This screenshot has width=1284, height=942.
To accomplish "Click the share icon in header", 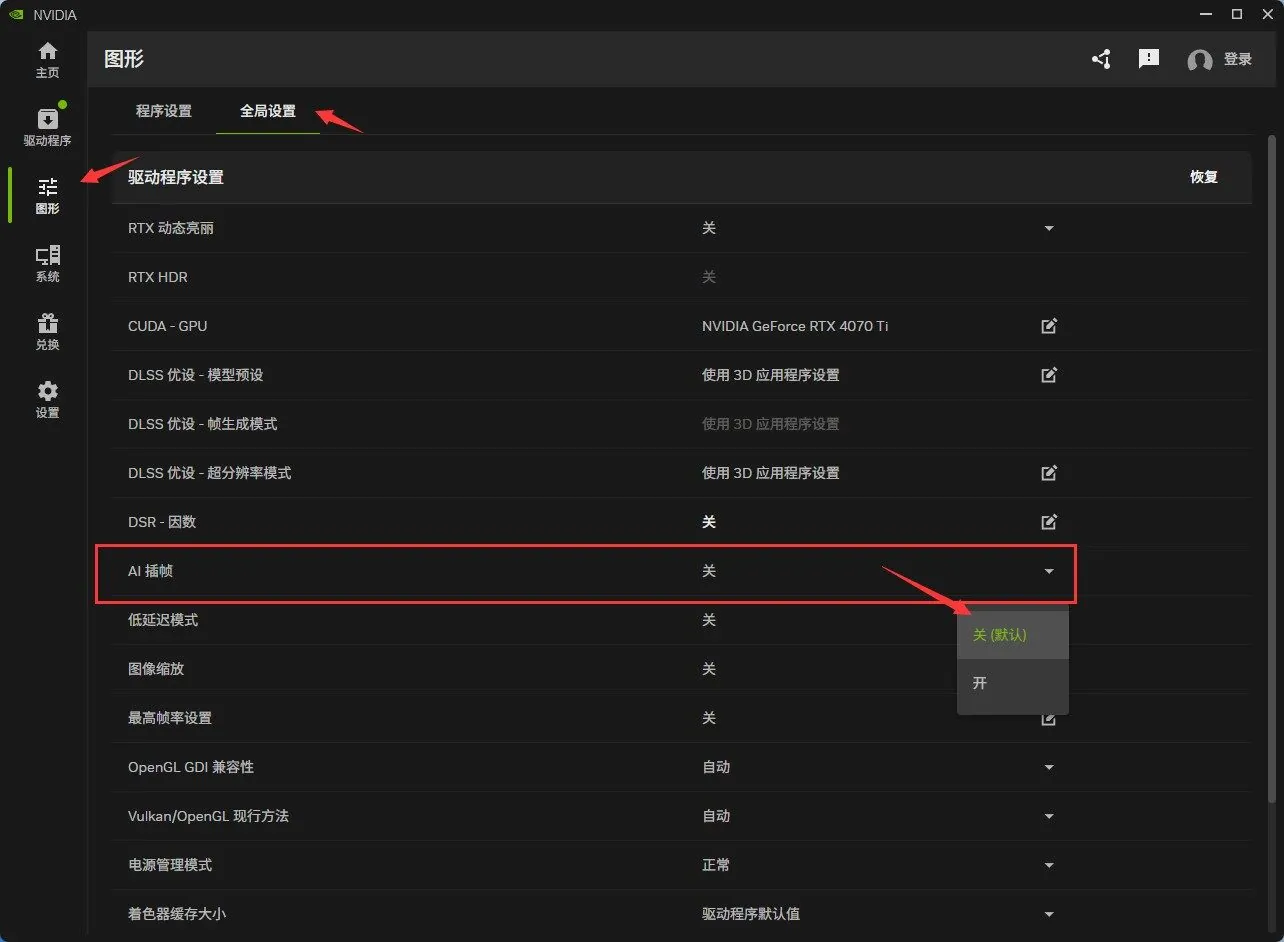I will (1101, 59).
